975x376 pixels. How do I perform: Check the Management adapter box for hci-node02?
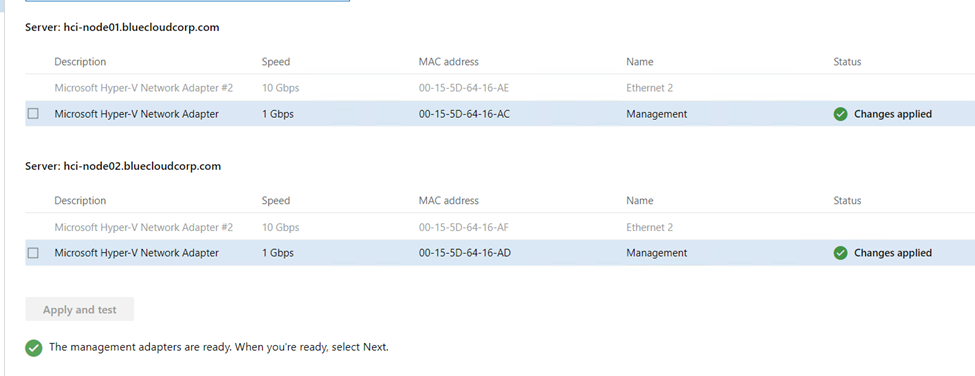tap(33, 253)
